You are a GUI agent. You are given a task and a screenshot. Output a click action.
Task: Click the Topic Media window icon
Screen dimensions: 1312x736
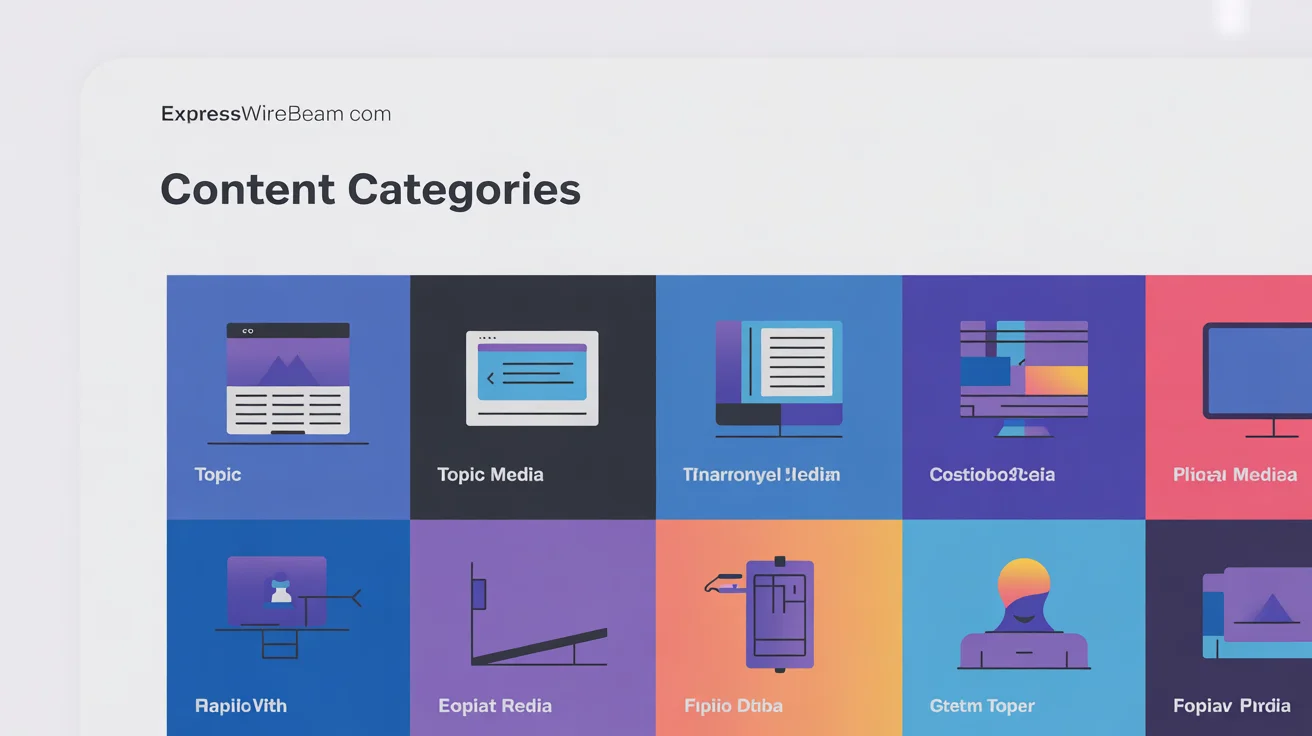532,375
